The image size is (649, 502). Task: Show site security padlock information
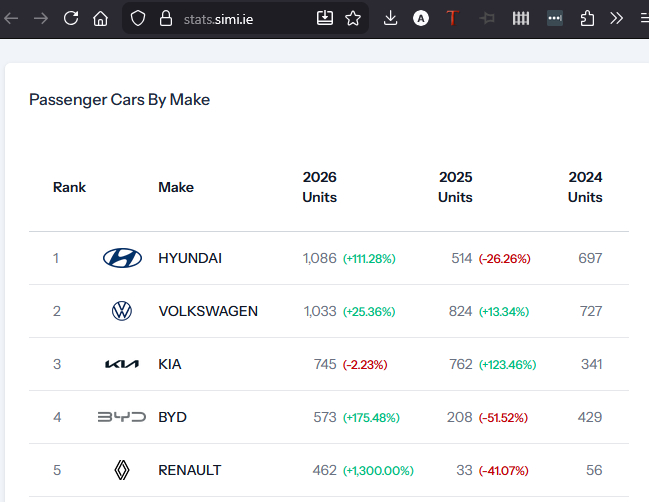pyautogui.click(x=166, y=18)
